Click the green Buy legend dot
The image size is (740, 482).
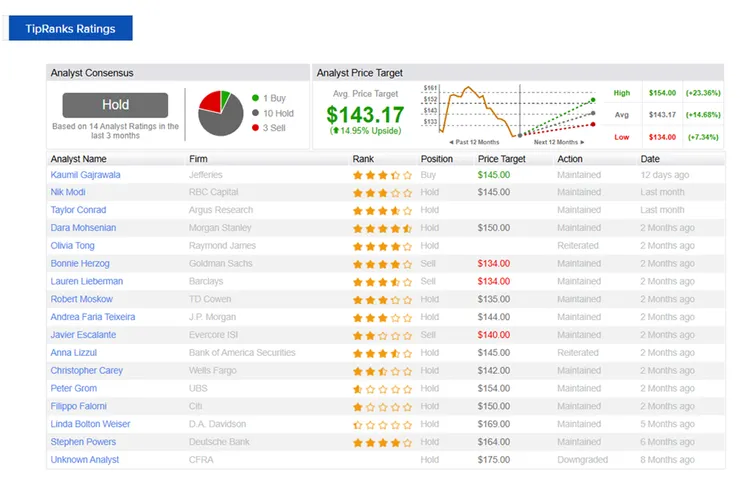point(255,98)
